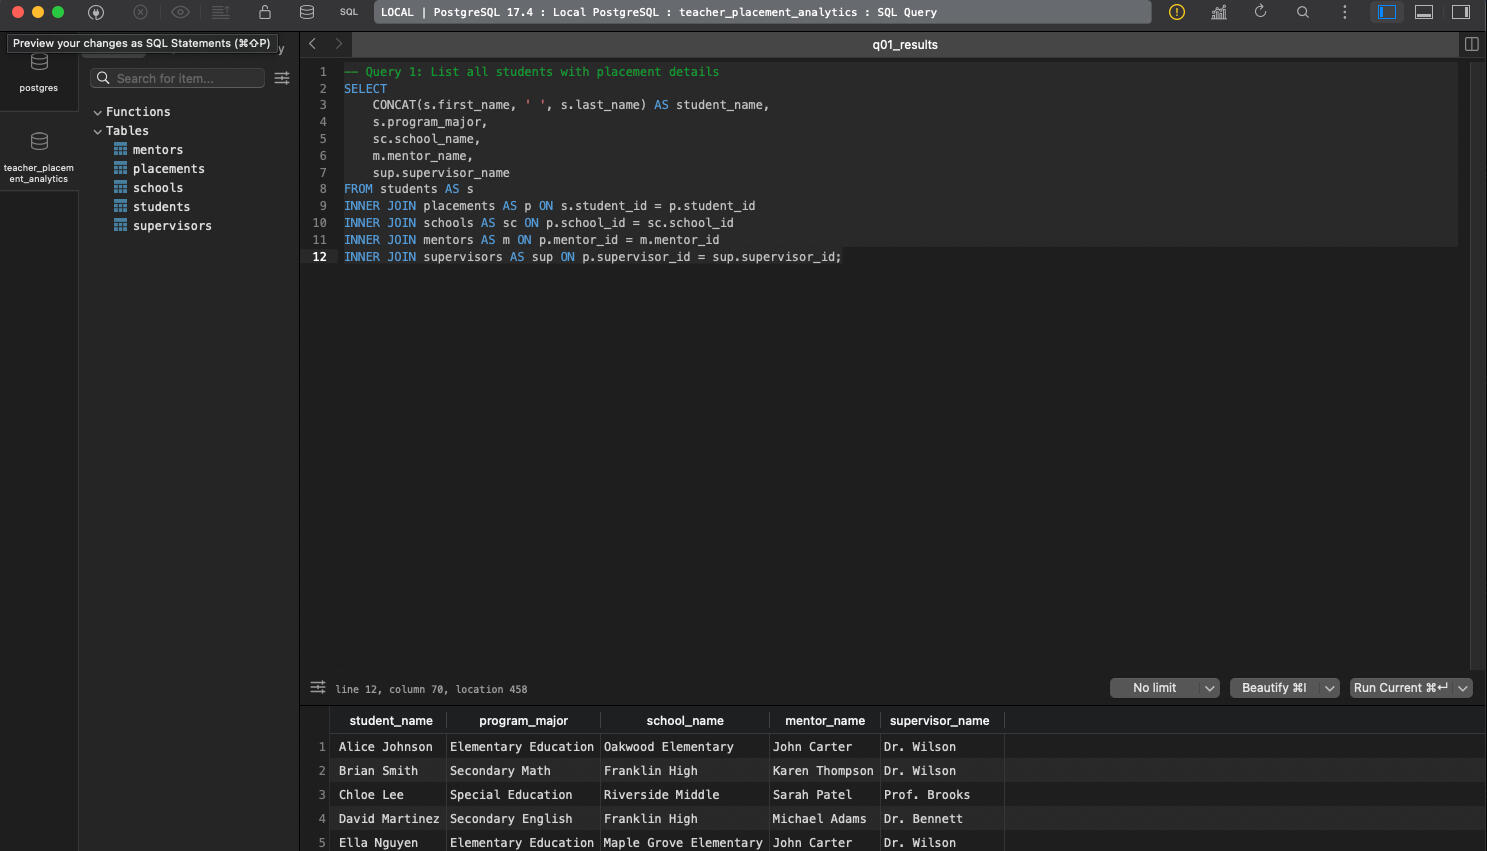Click the Beautify button

point(1273,688)
